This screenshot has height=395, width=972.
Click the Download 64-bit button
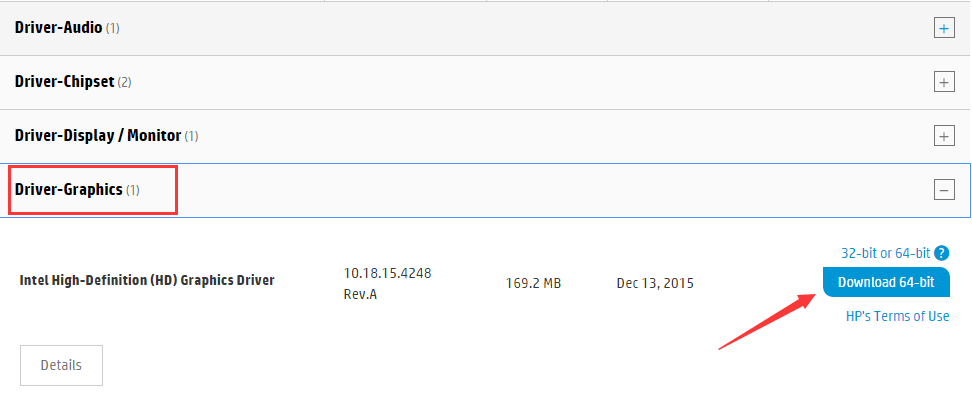point(886,282)
